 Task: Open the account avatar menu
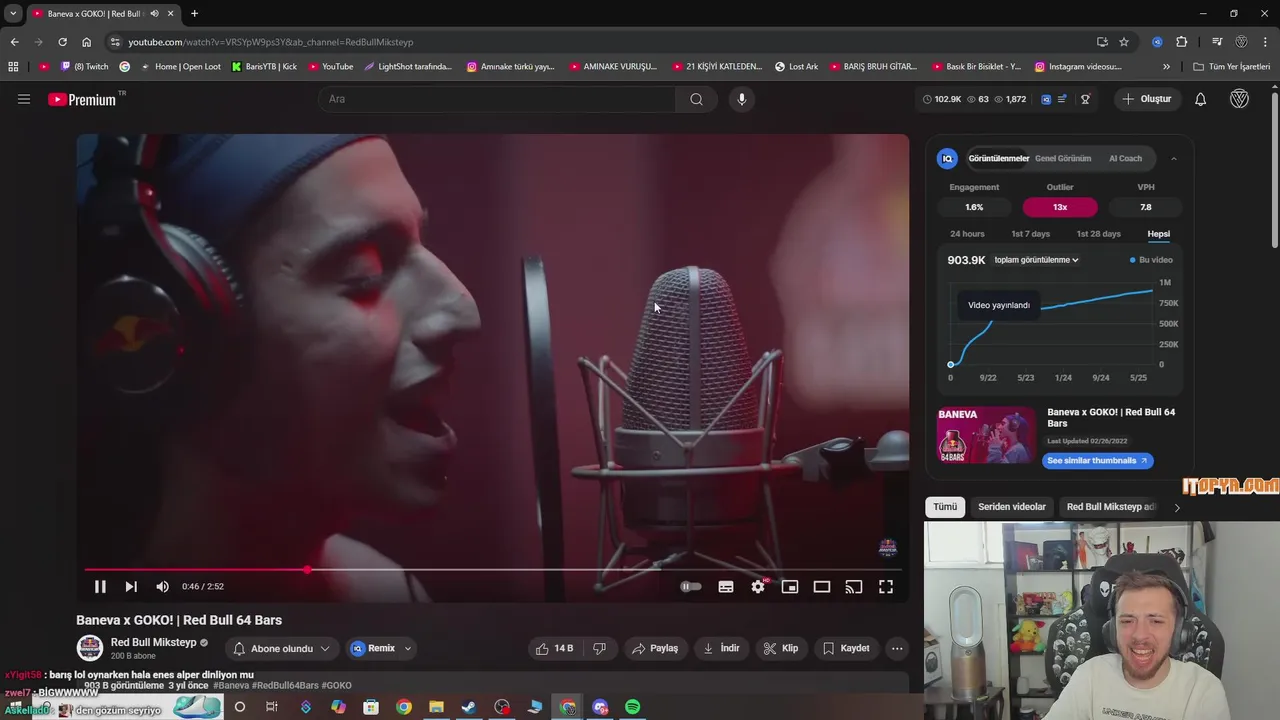pyautogui.click(x=1239, y=99)
